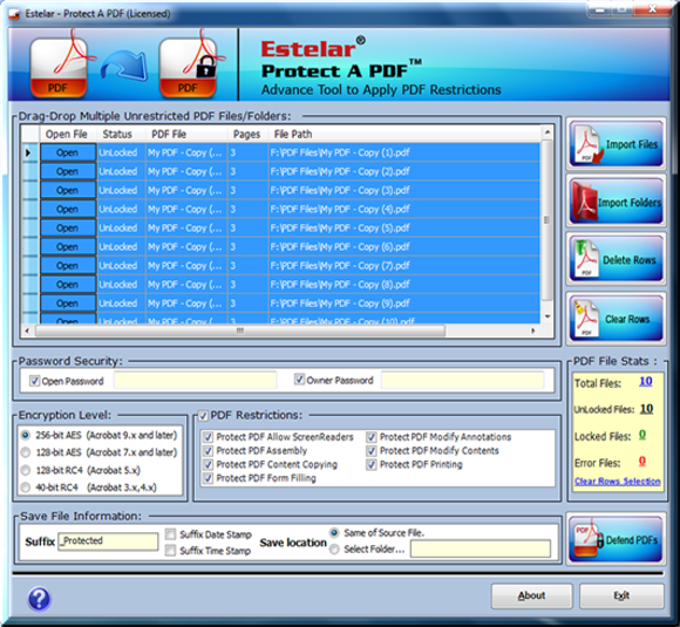Click the Owner Password input field
Image resolution: width=680 pixels, height=627 pixels.
click(x=462, y=380)
